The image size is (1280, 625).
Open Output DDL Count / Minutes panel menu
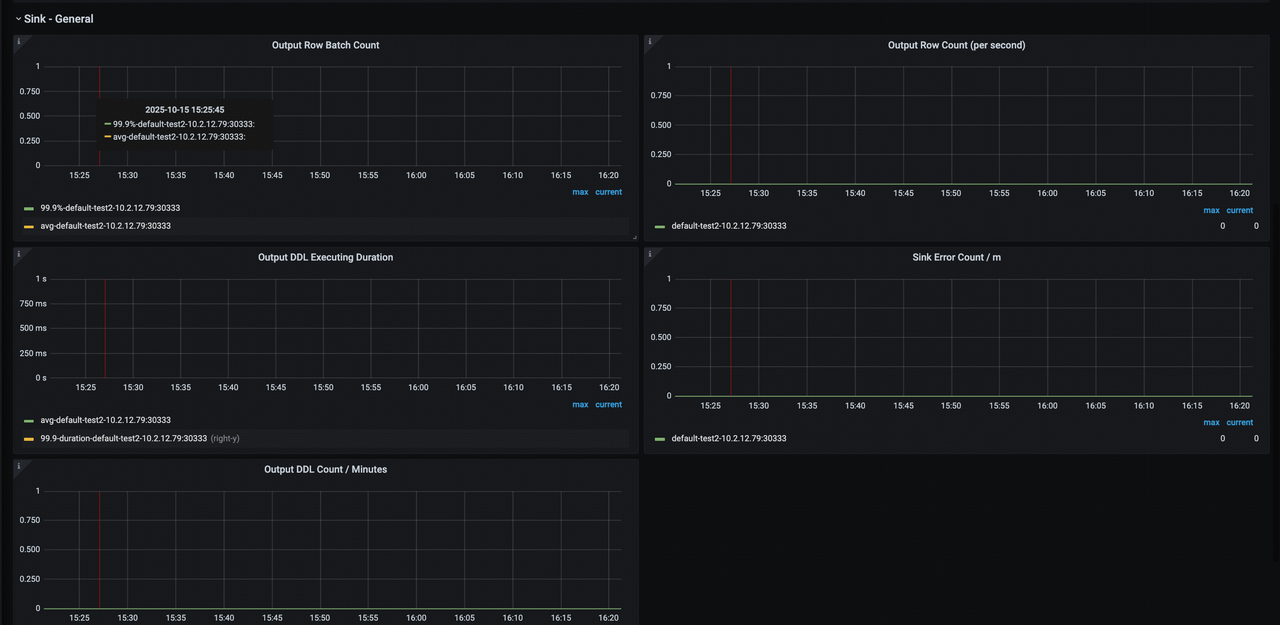tap(325, 469)
